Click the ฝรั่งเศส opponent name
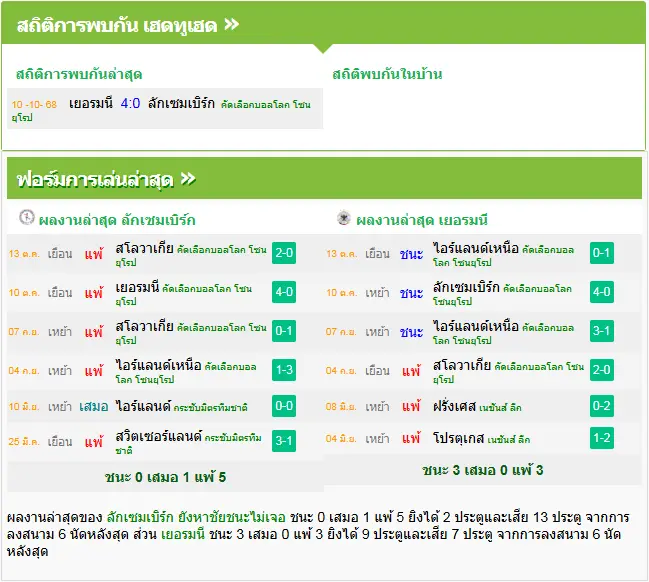649x582 pixels. click(x=454, y=406)
